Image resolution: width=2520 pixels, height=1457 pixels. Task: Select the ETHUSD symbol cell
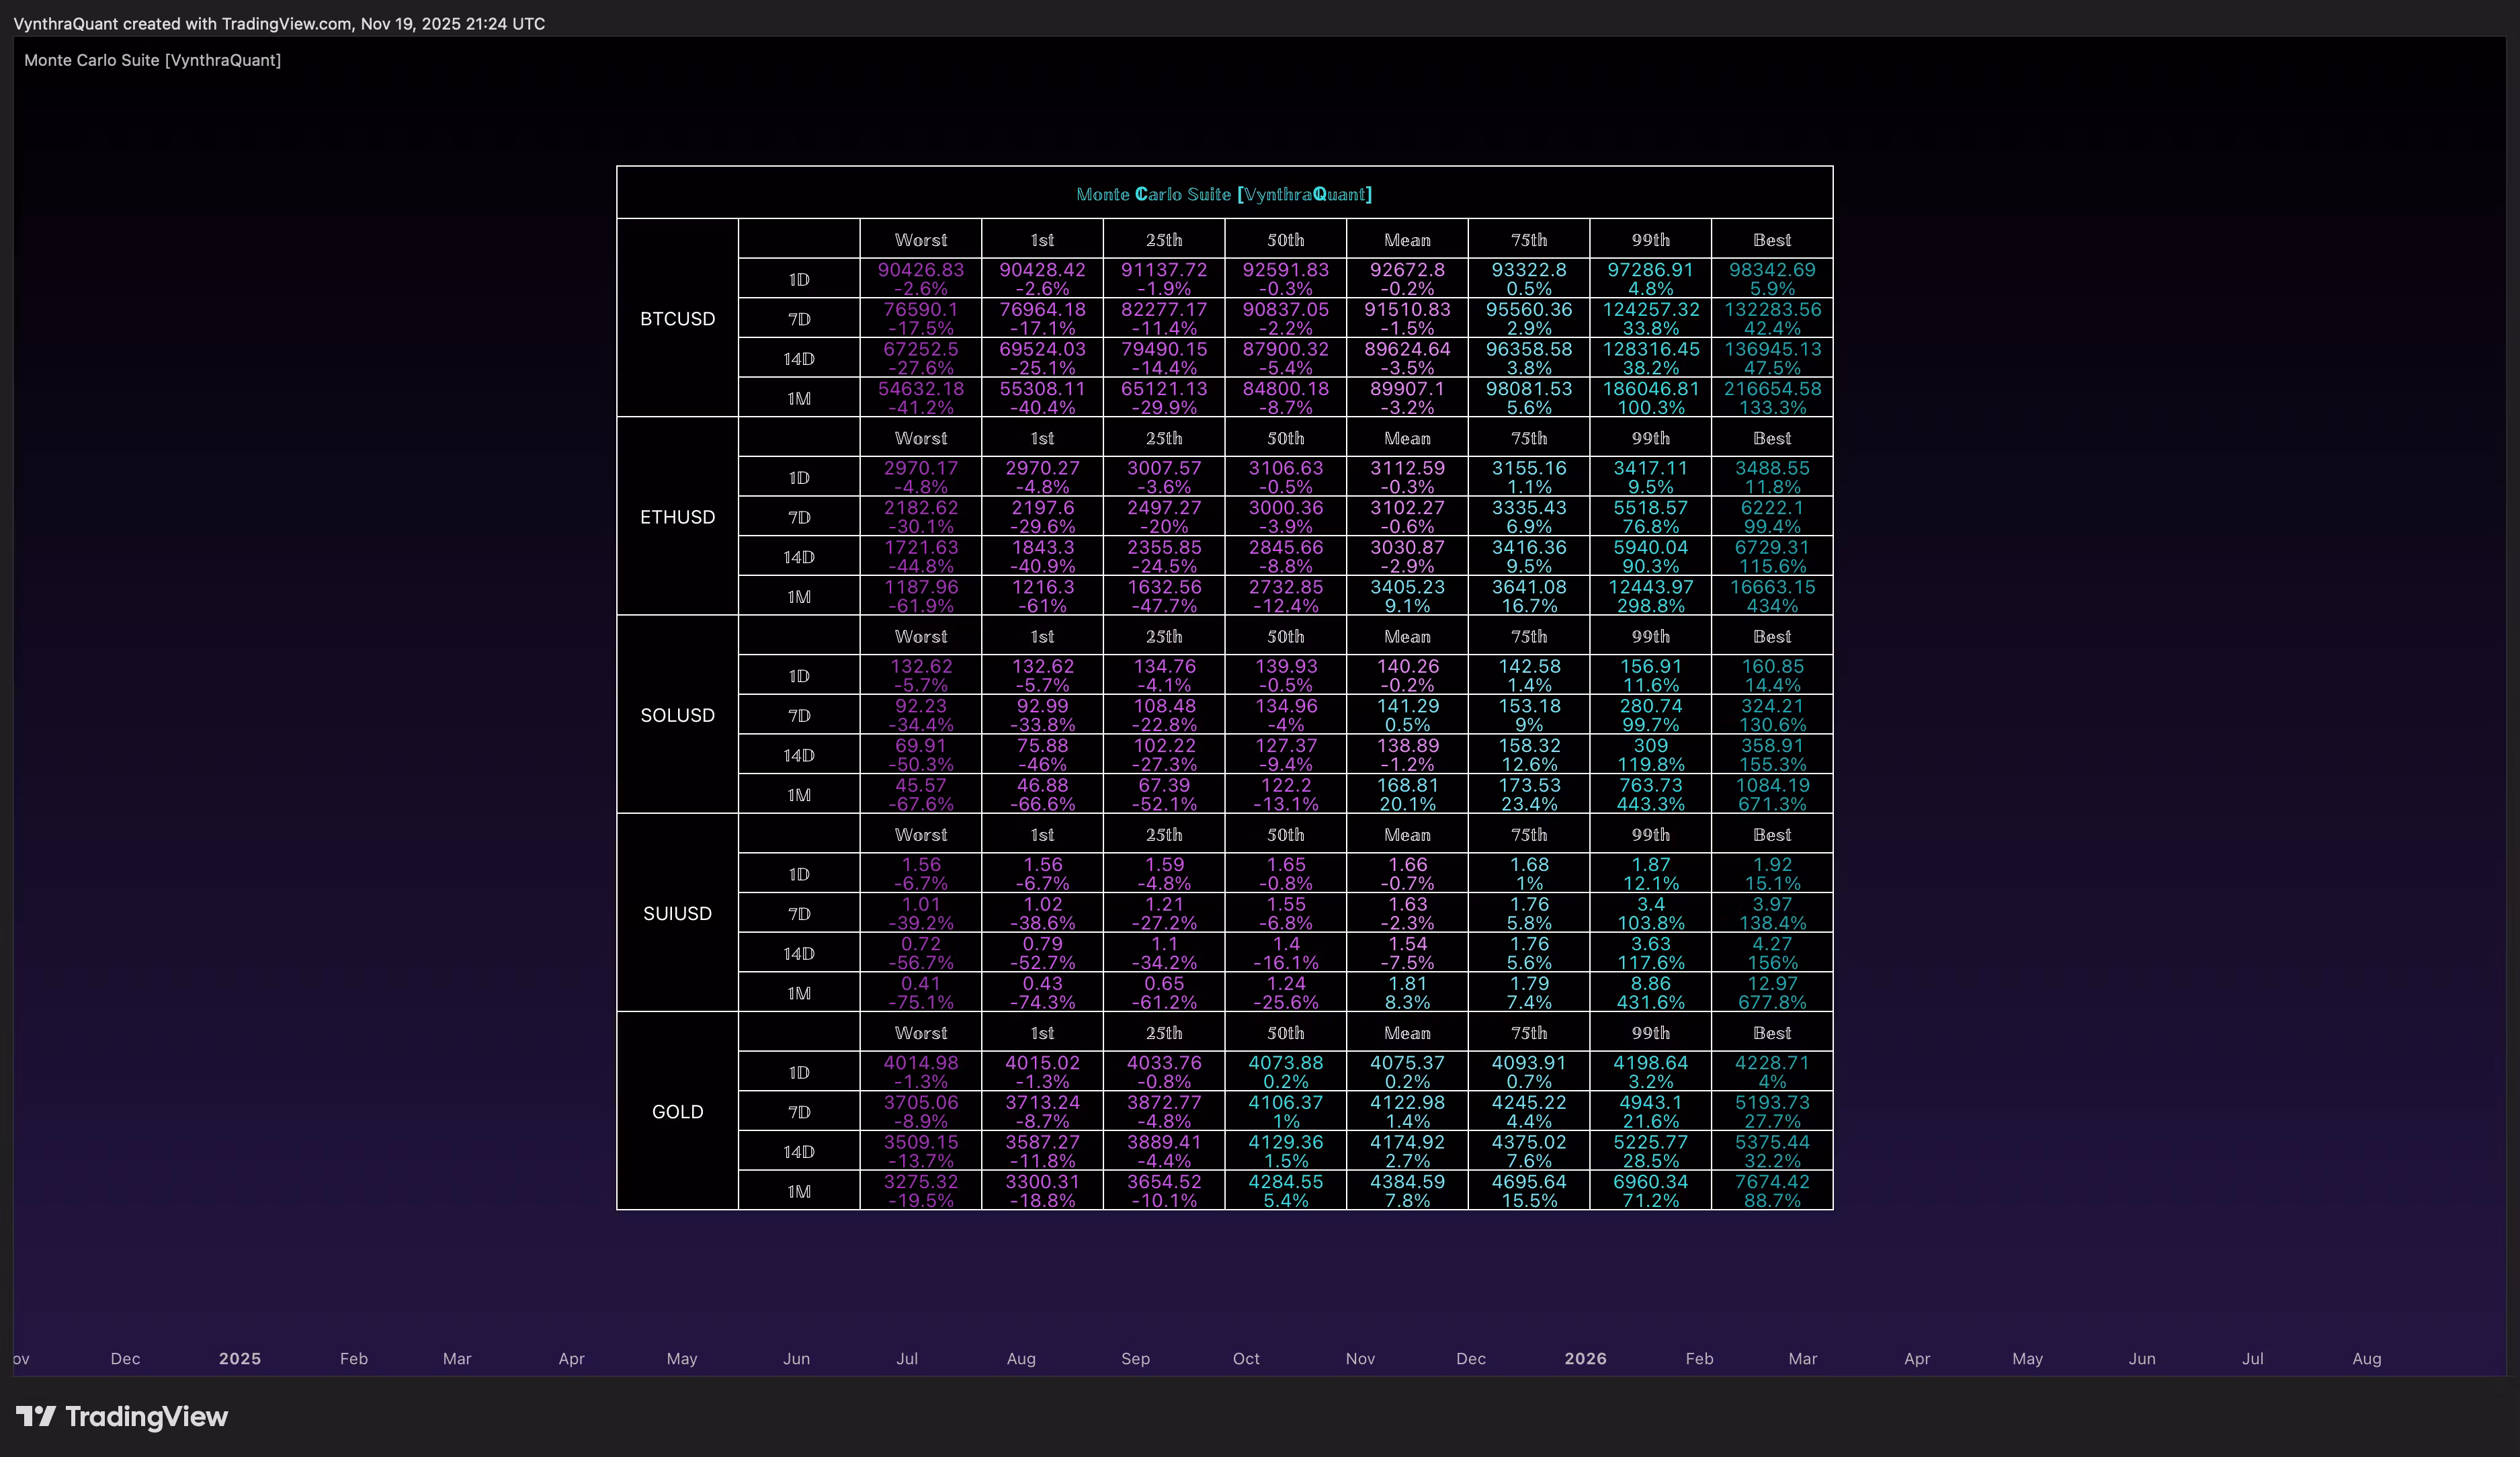point(677,517)
